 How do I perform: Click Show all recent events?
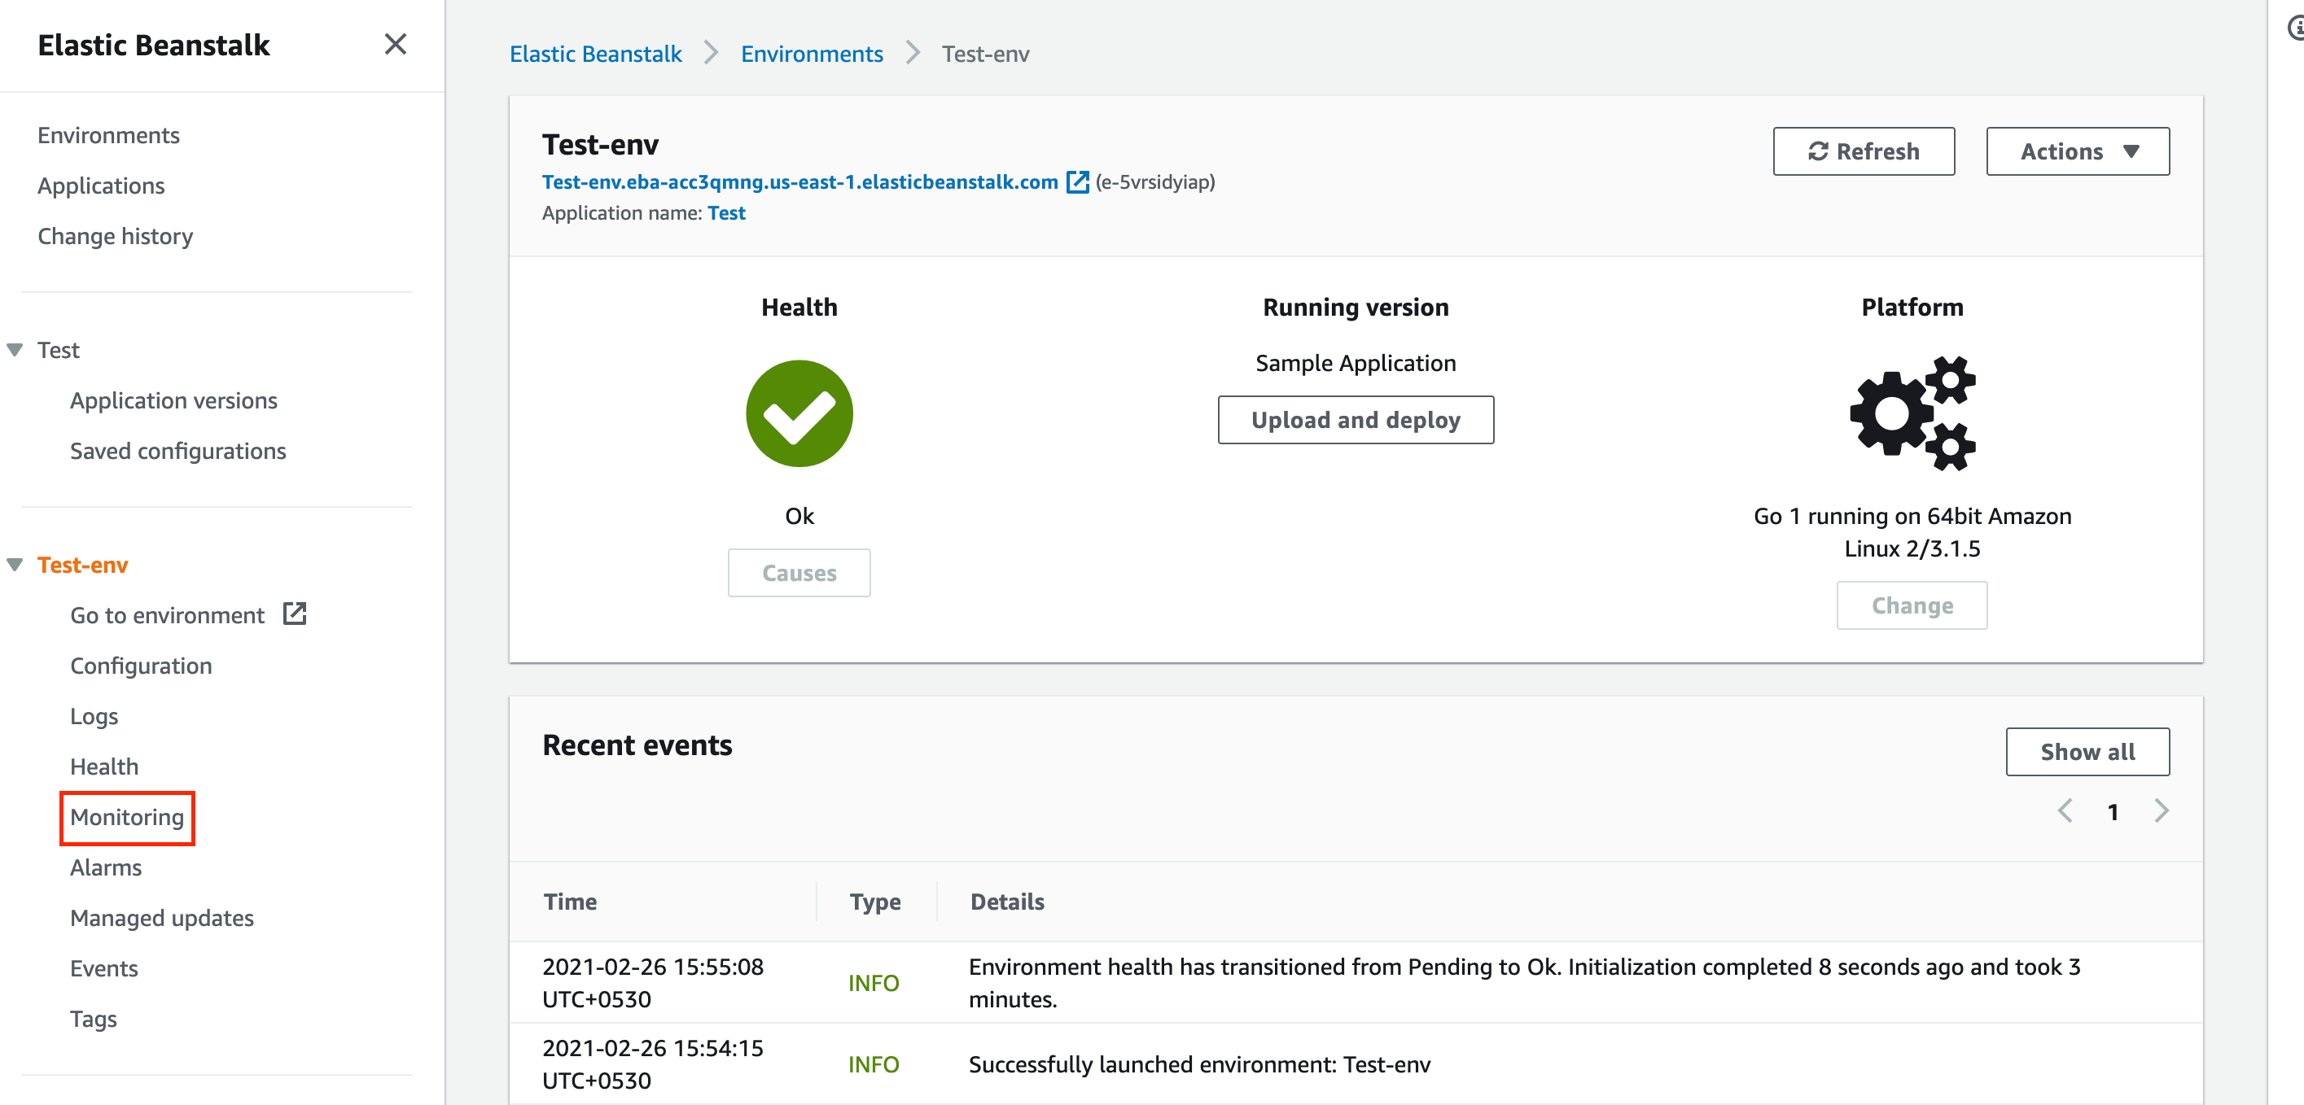point(2088,752)
